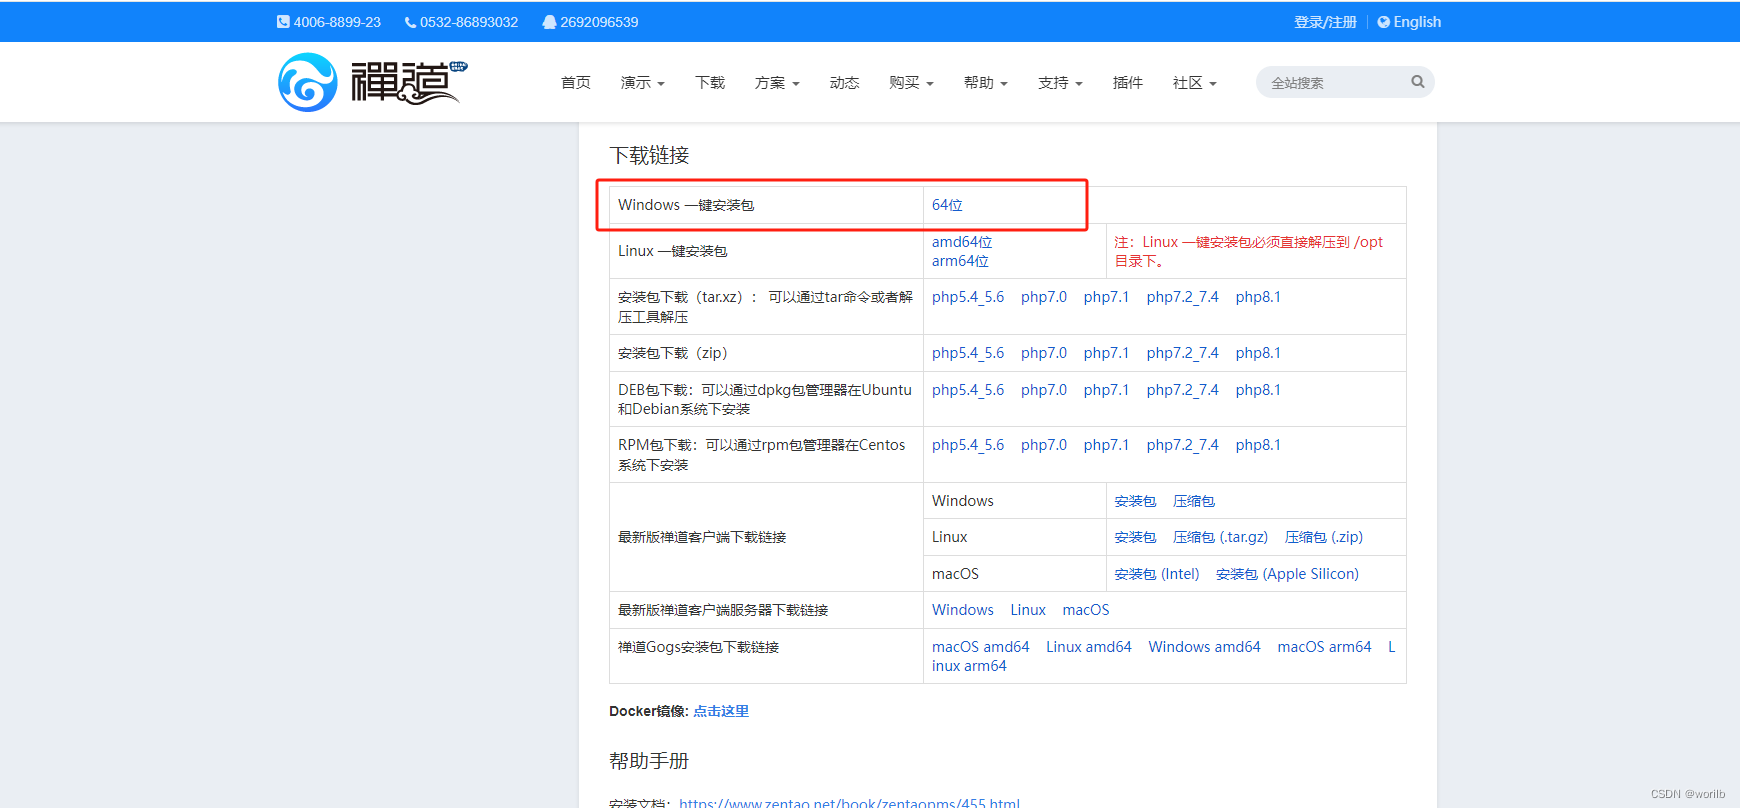Screen dimensions: 1740x808
Task: Click the 下载链接 heading
Action: [649, 155]
